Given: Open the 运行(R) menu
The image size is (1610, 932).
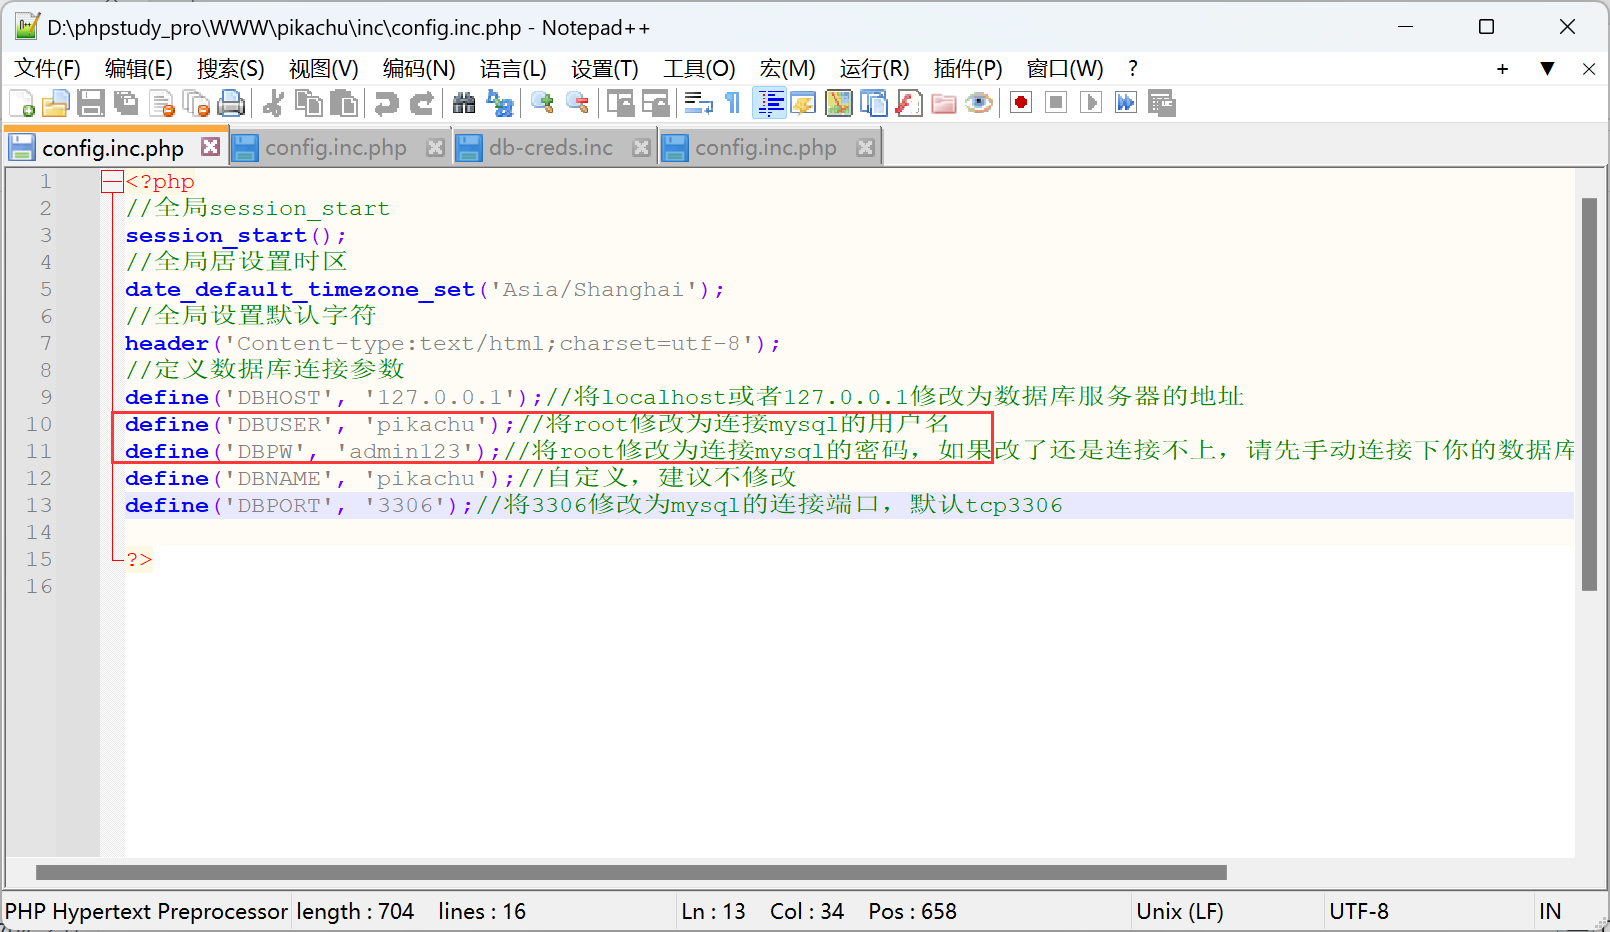Looking at the screenshot, I should (874, 69).
